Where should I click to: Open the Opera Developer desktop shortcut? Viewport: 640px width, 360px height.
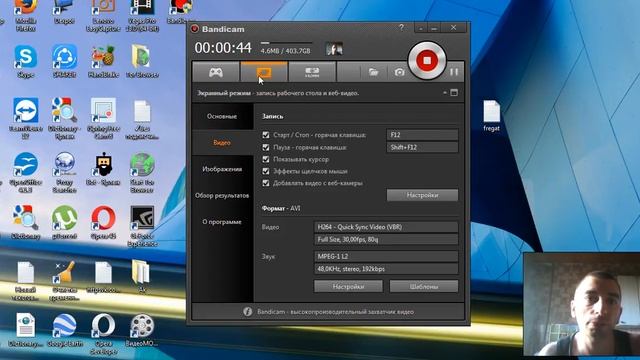point(103,333)
